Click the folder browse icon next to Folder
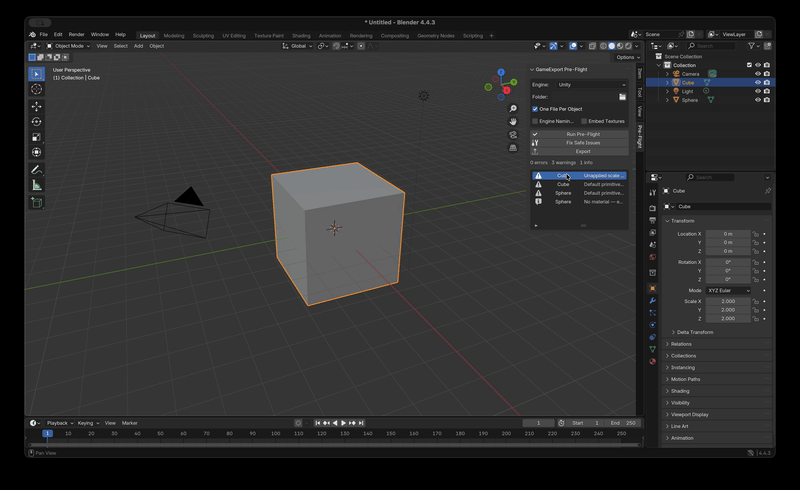The width and height of the screenshot is (800, 490). click(x=622, y=96)
